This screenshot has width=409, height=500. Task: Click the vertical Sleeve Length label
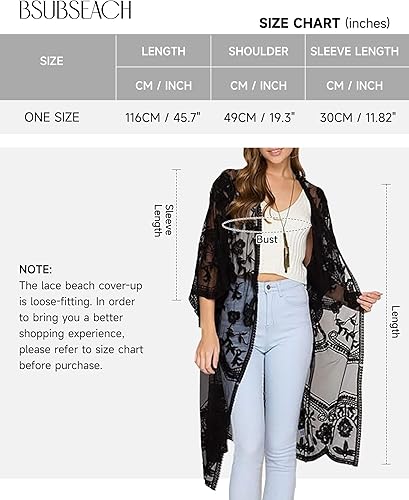click(164, 221)
